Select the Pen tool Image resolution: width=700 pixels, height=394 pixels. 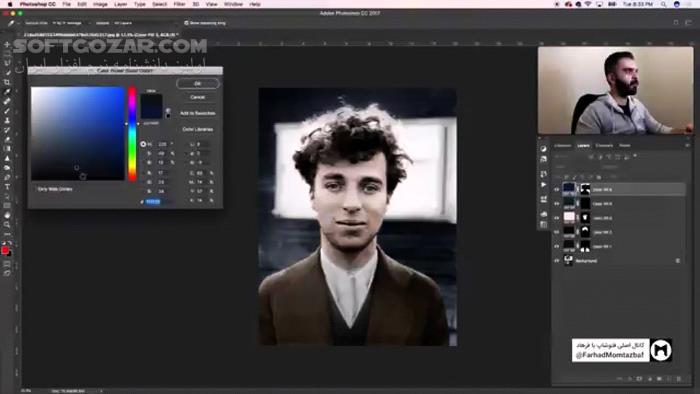7,177
